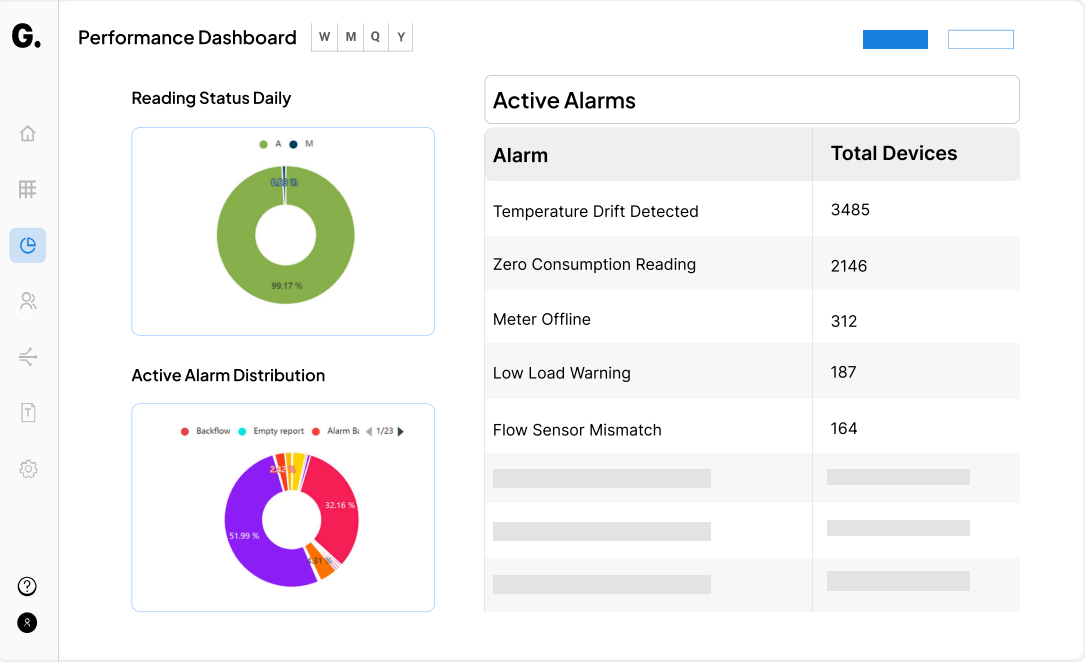Toggle the Backflow legend entry
This screenshot has height=667, width=1085.
click(206, 432)
